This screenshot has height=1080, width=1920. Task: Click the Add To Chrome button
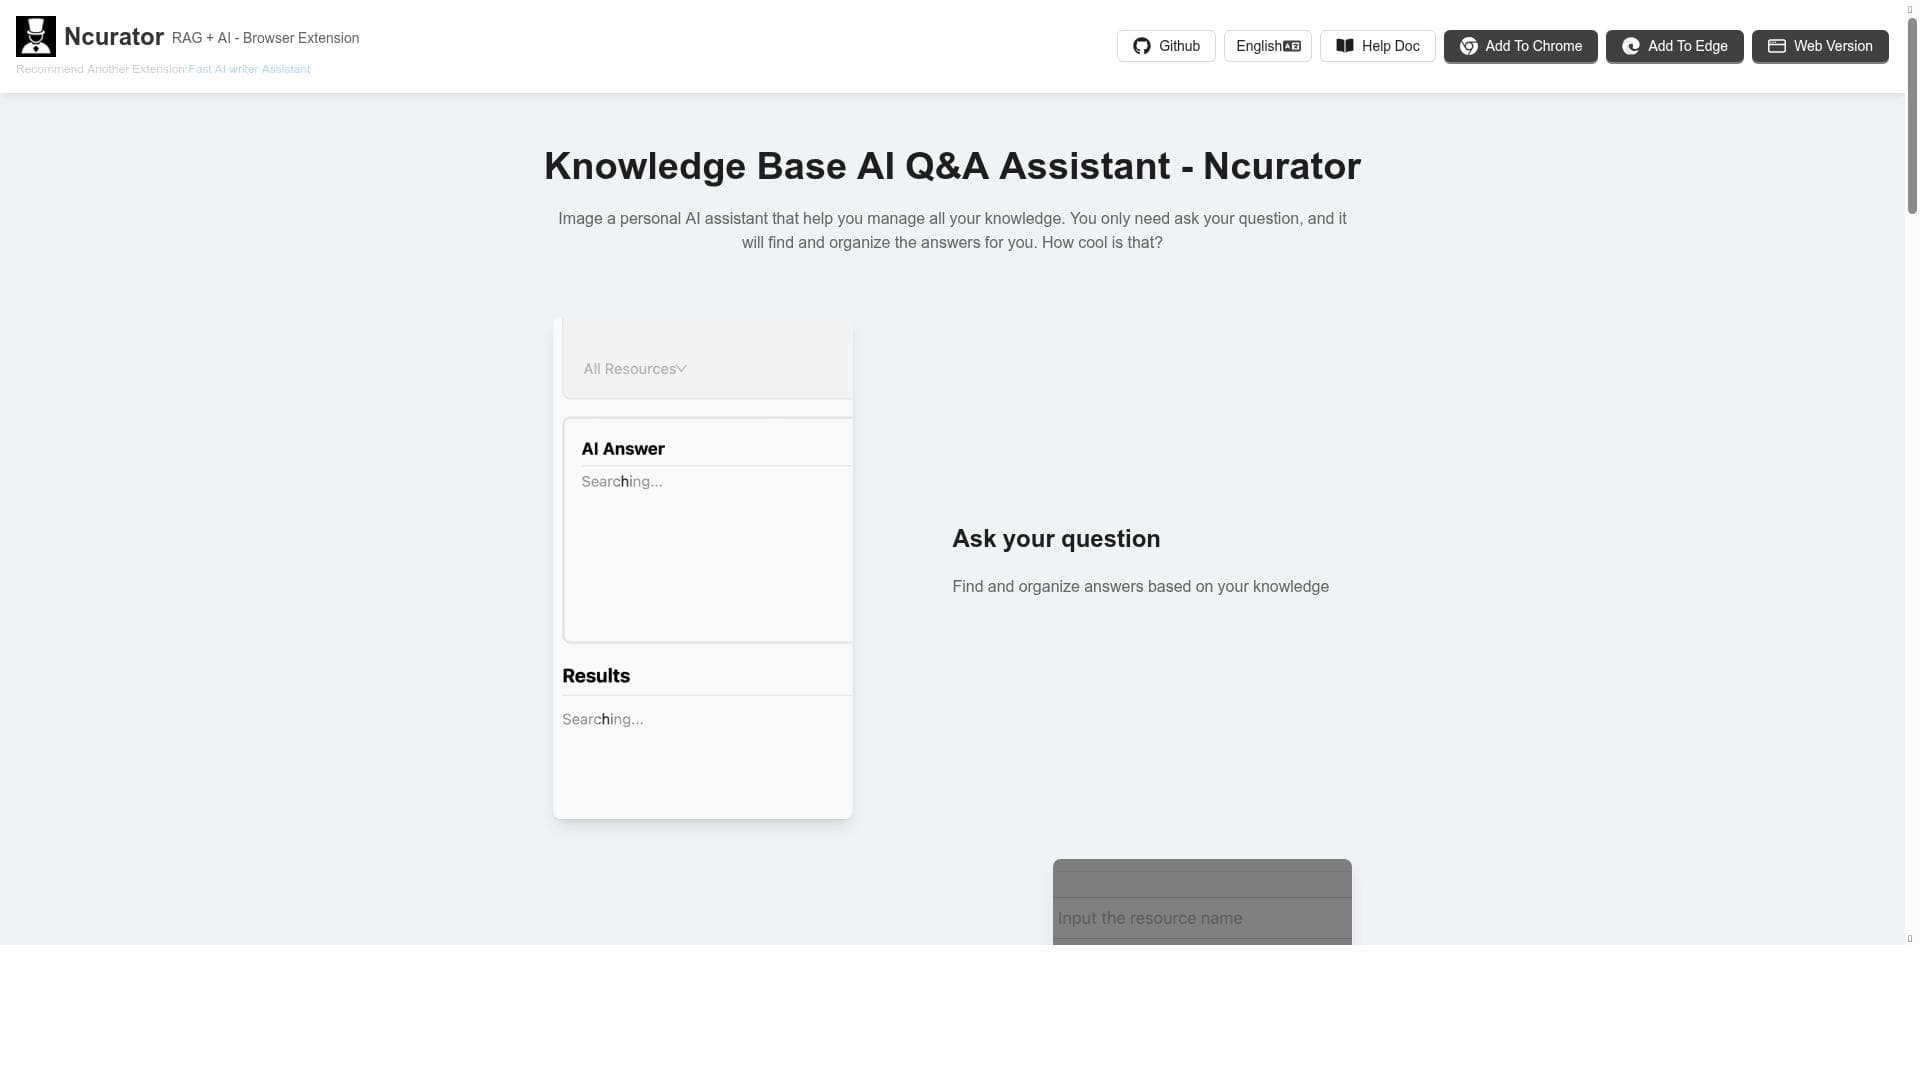click(x=1521, y=46)
